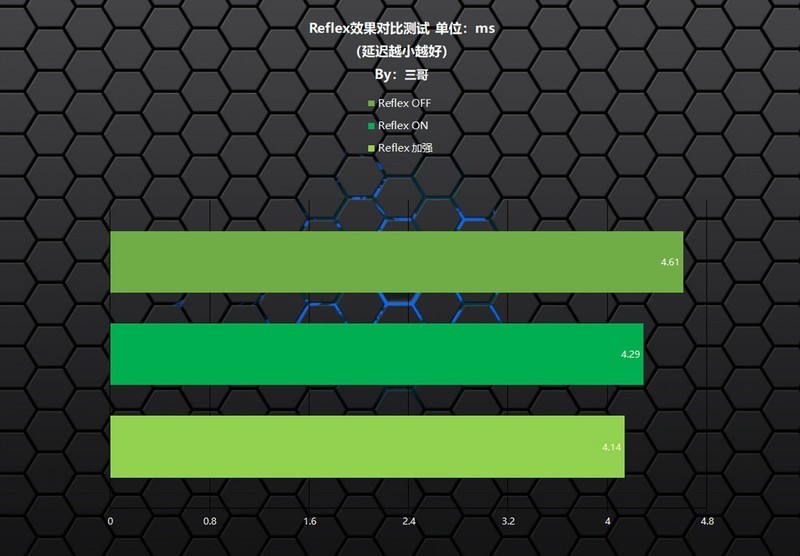The height and width of the screenshot is (556, 800).
Task: Select the 4.14 Reflex 加强 bar
Action: pos(367,447)
